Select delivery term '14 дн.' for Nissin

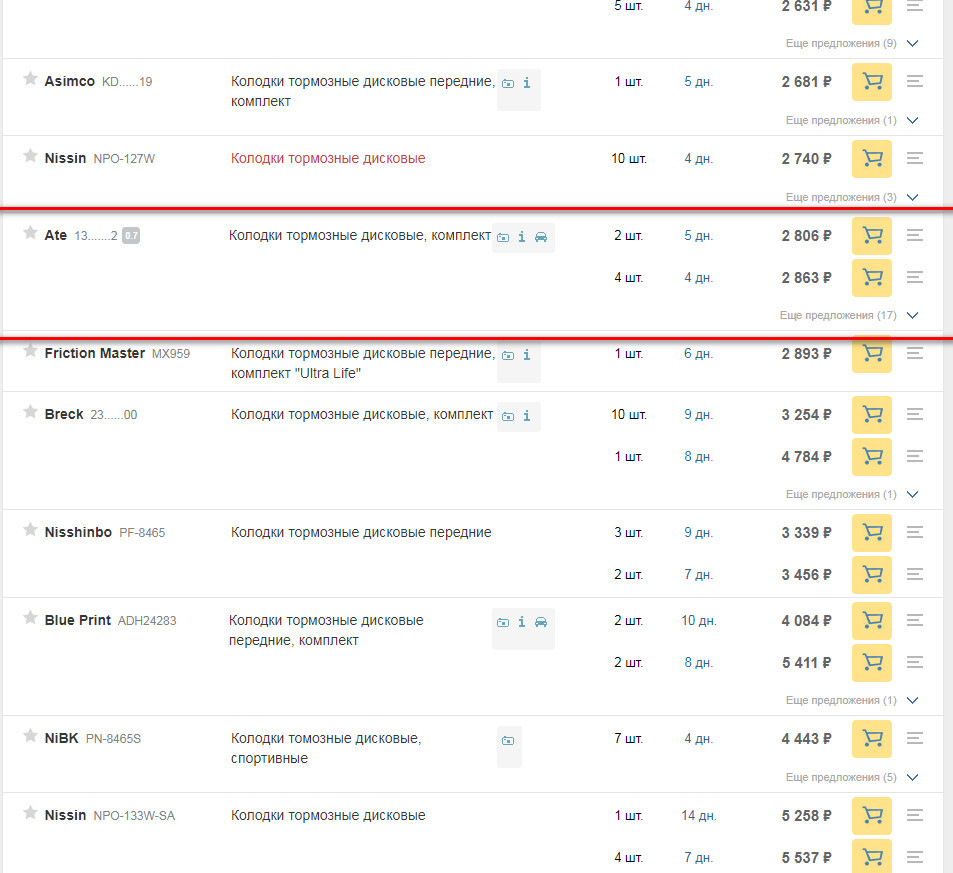pos(698,816)
